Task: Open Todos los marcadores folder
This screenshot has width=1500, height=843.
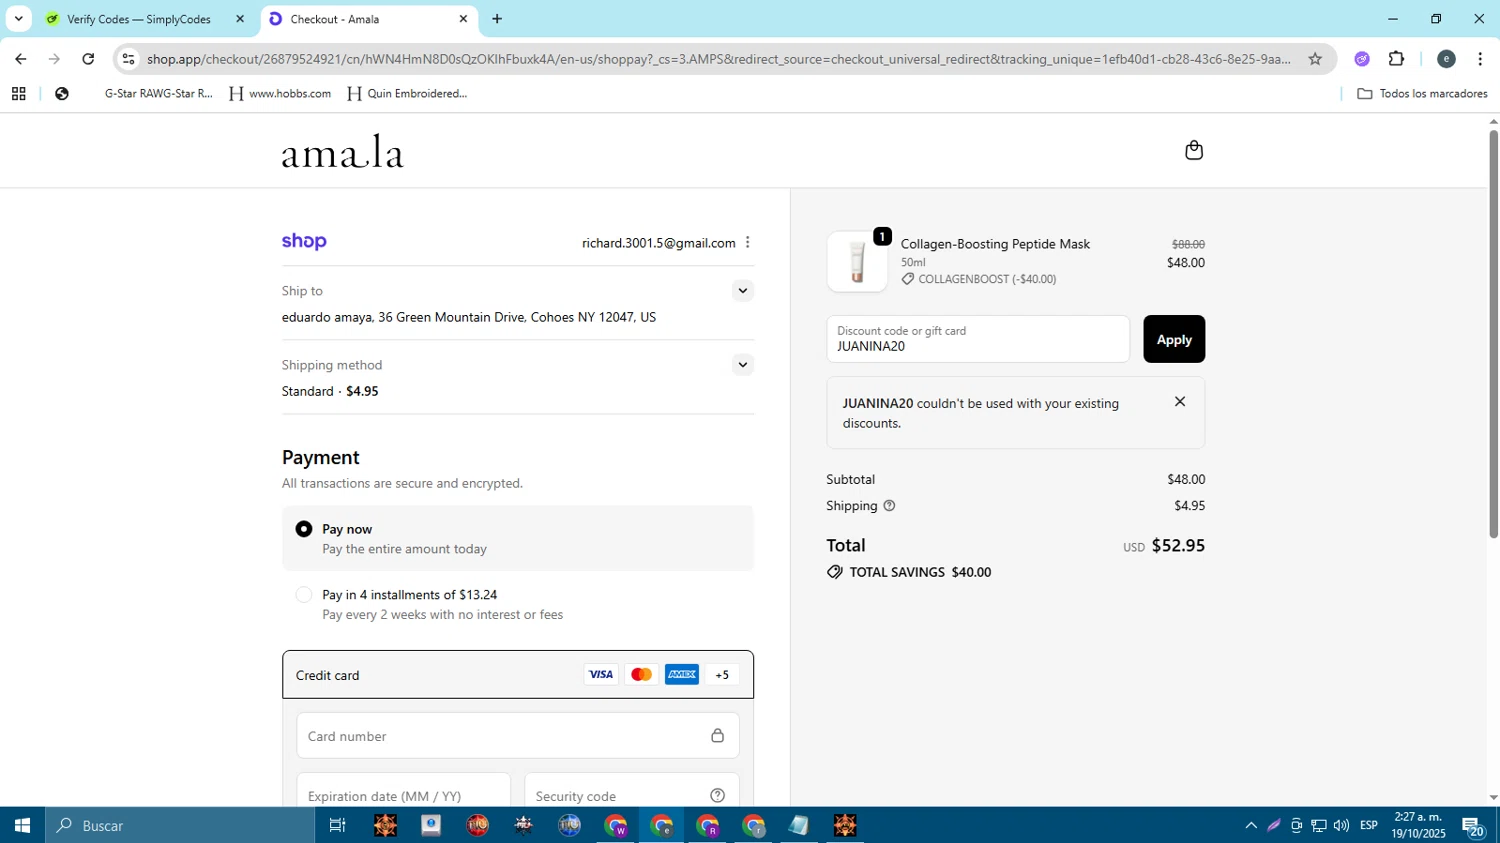Action: pos(1422,94)
